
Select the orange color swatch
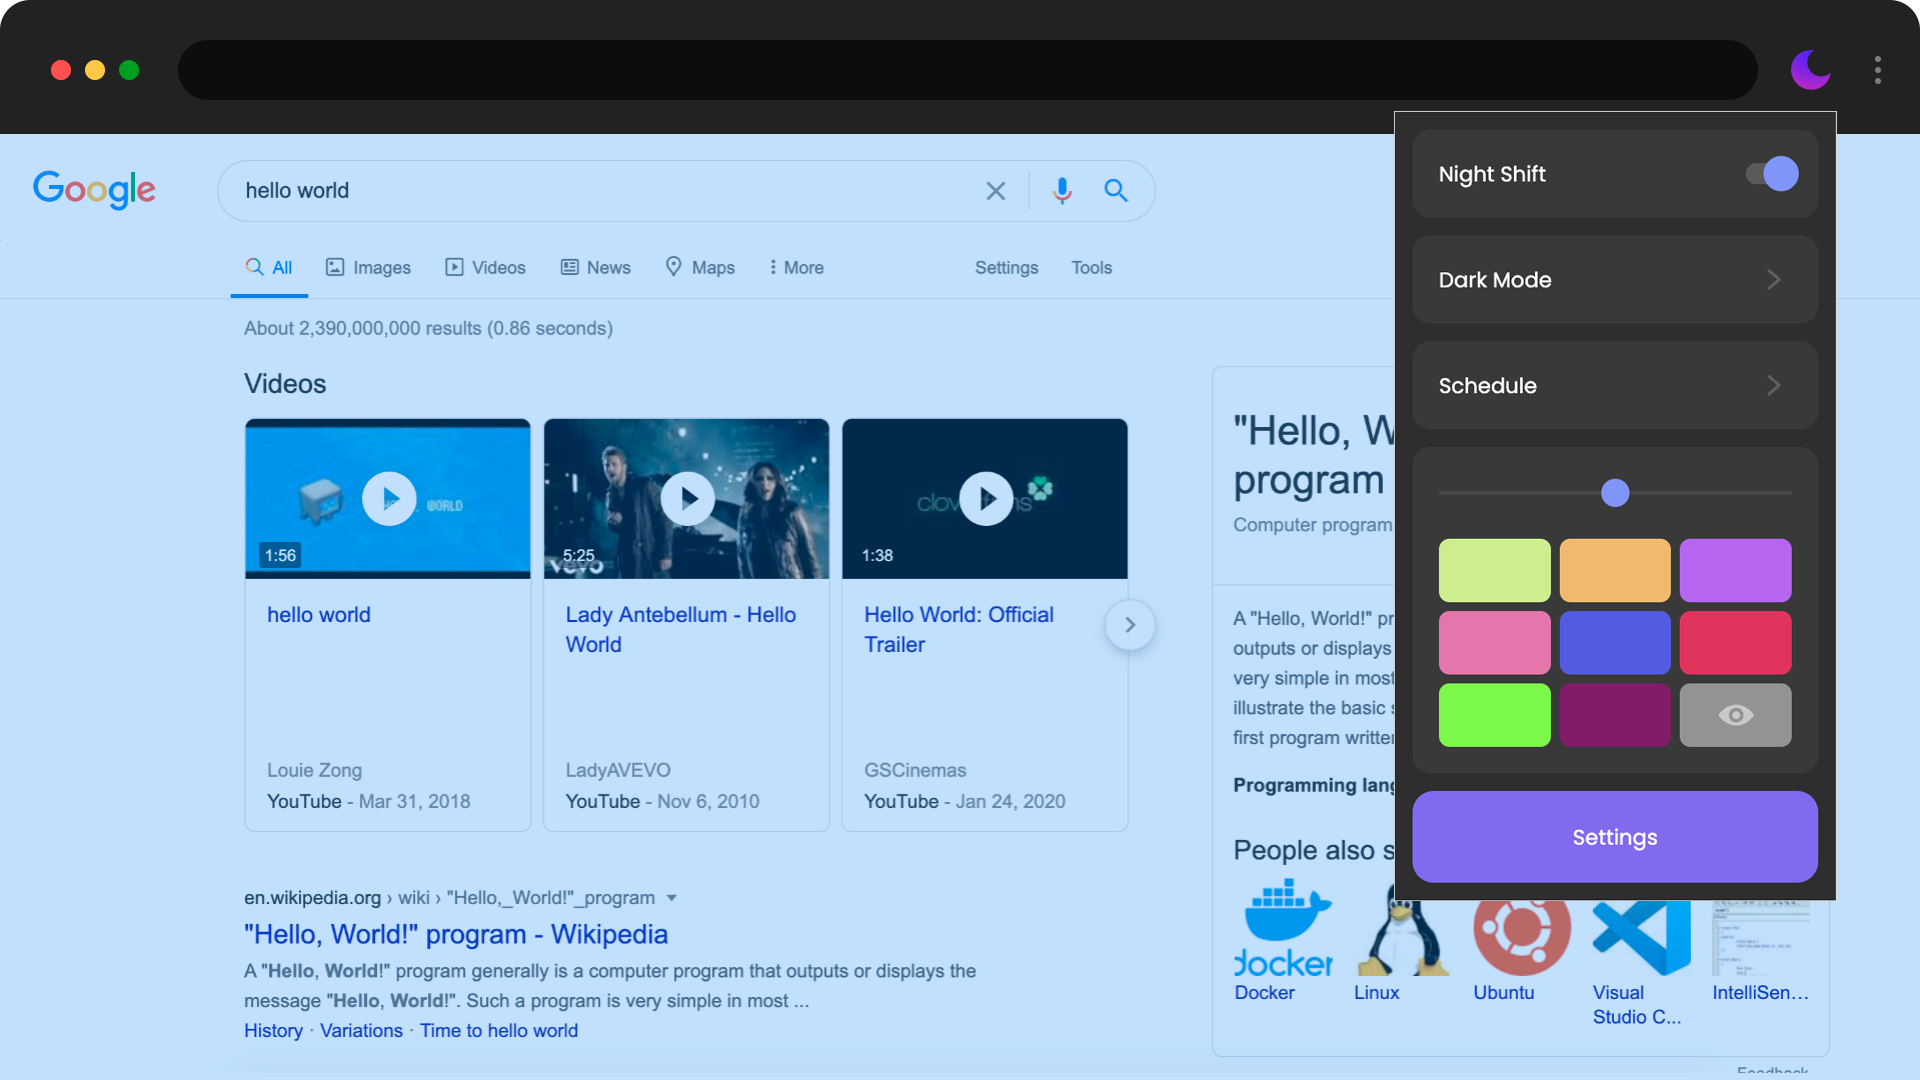tap(1614, 570)
